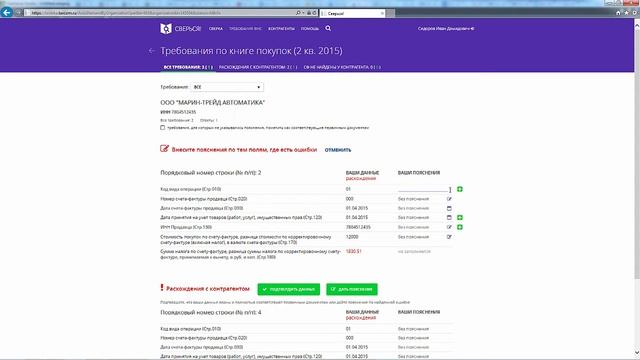Viewport: 640px width, 360px height.
Task: Open browser favorites star icon
Action: tap(627, 13)
